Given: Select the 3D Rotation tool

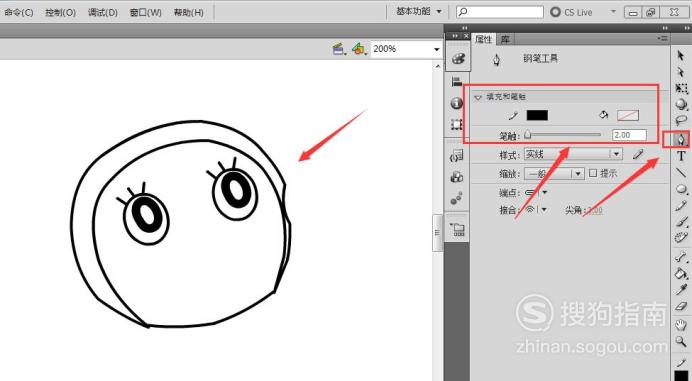Looking at the screenshot, I should (x=681, y=104).
